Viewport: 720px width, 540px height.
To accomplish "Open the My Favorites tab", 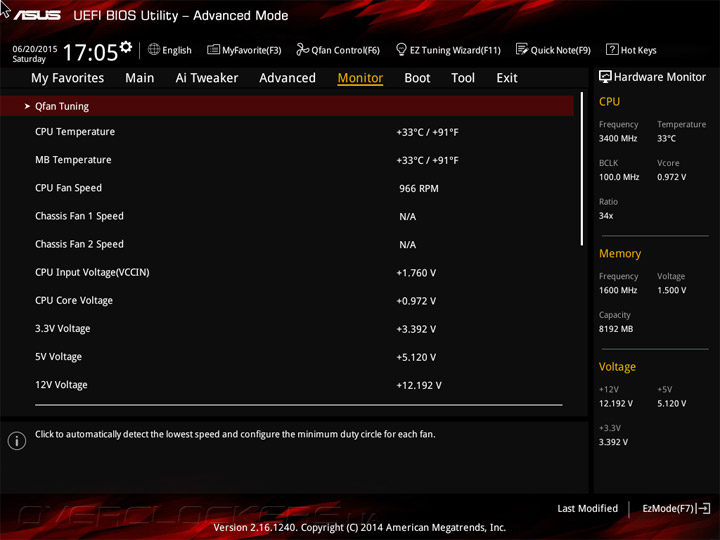I will (x=68, y=78).
